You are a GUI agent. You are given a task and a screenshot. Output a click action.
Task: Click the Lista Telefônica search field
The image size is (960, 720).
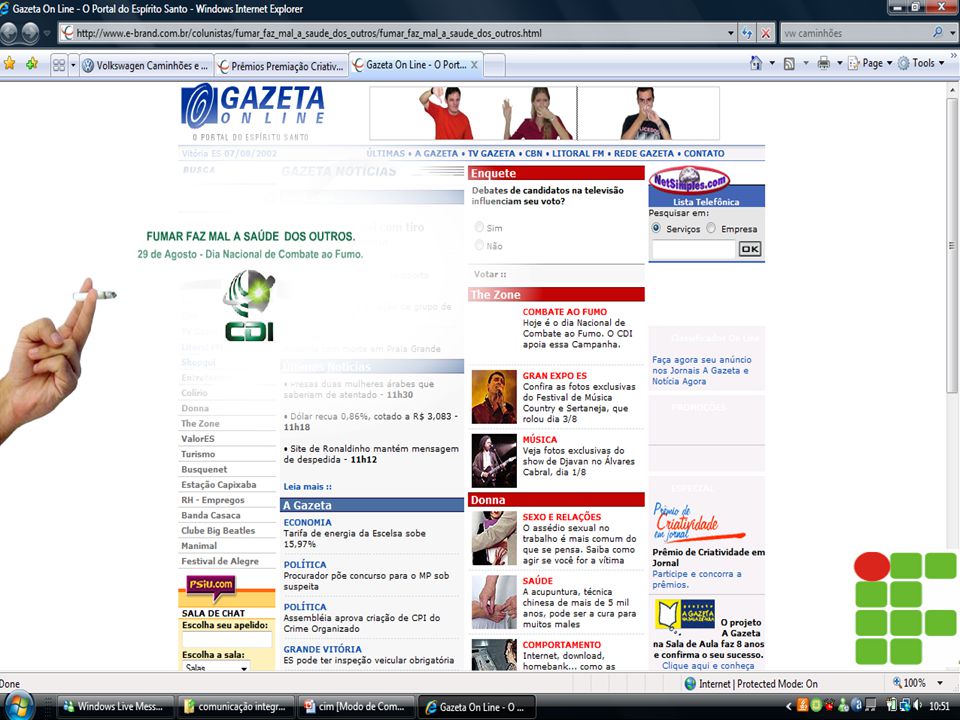[x=693, y=249]
